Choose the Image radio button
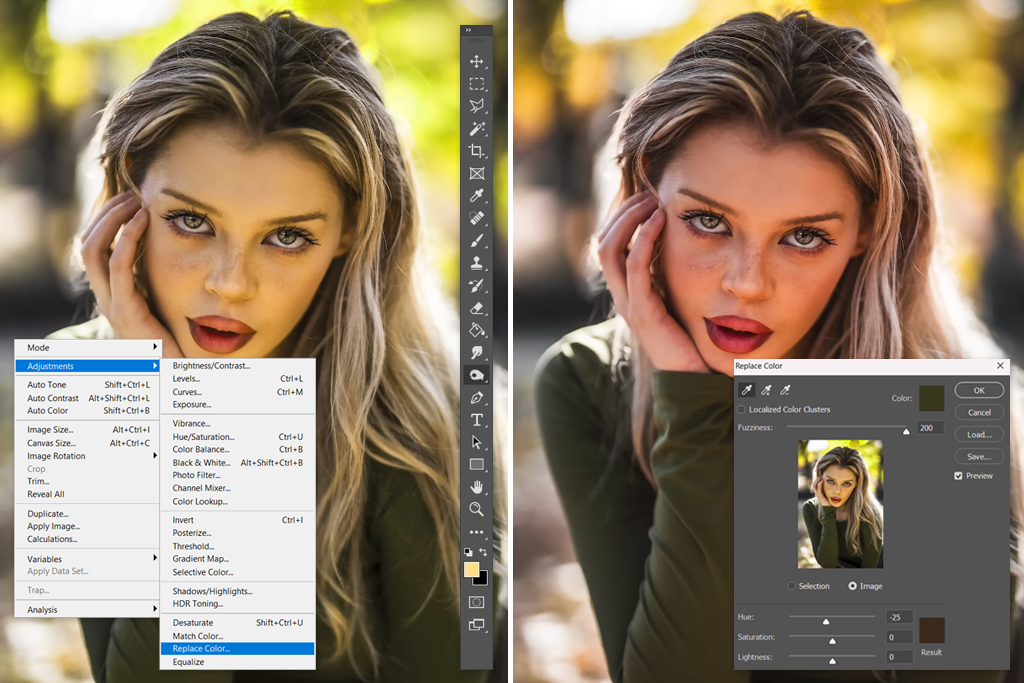 (x=852, y=586)
